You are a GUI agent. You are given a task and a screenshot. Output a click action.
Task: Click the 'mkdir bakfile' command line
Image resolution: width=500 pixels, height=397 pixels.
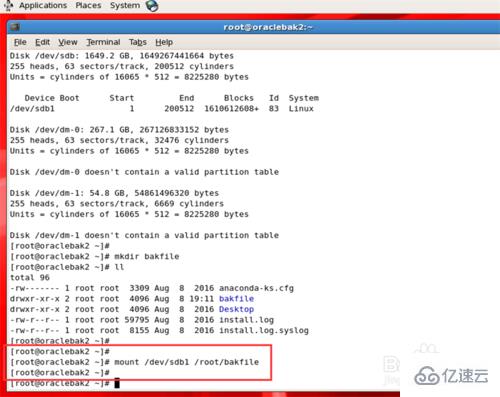click(x=95, y=256)
